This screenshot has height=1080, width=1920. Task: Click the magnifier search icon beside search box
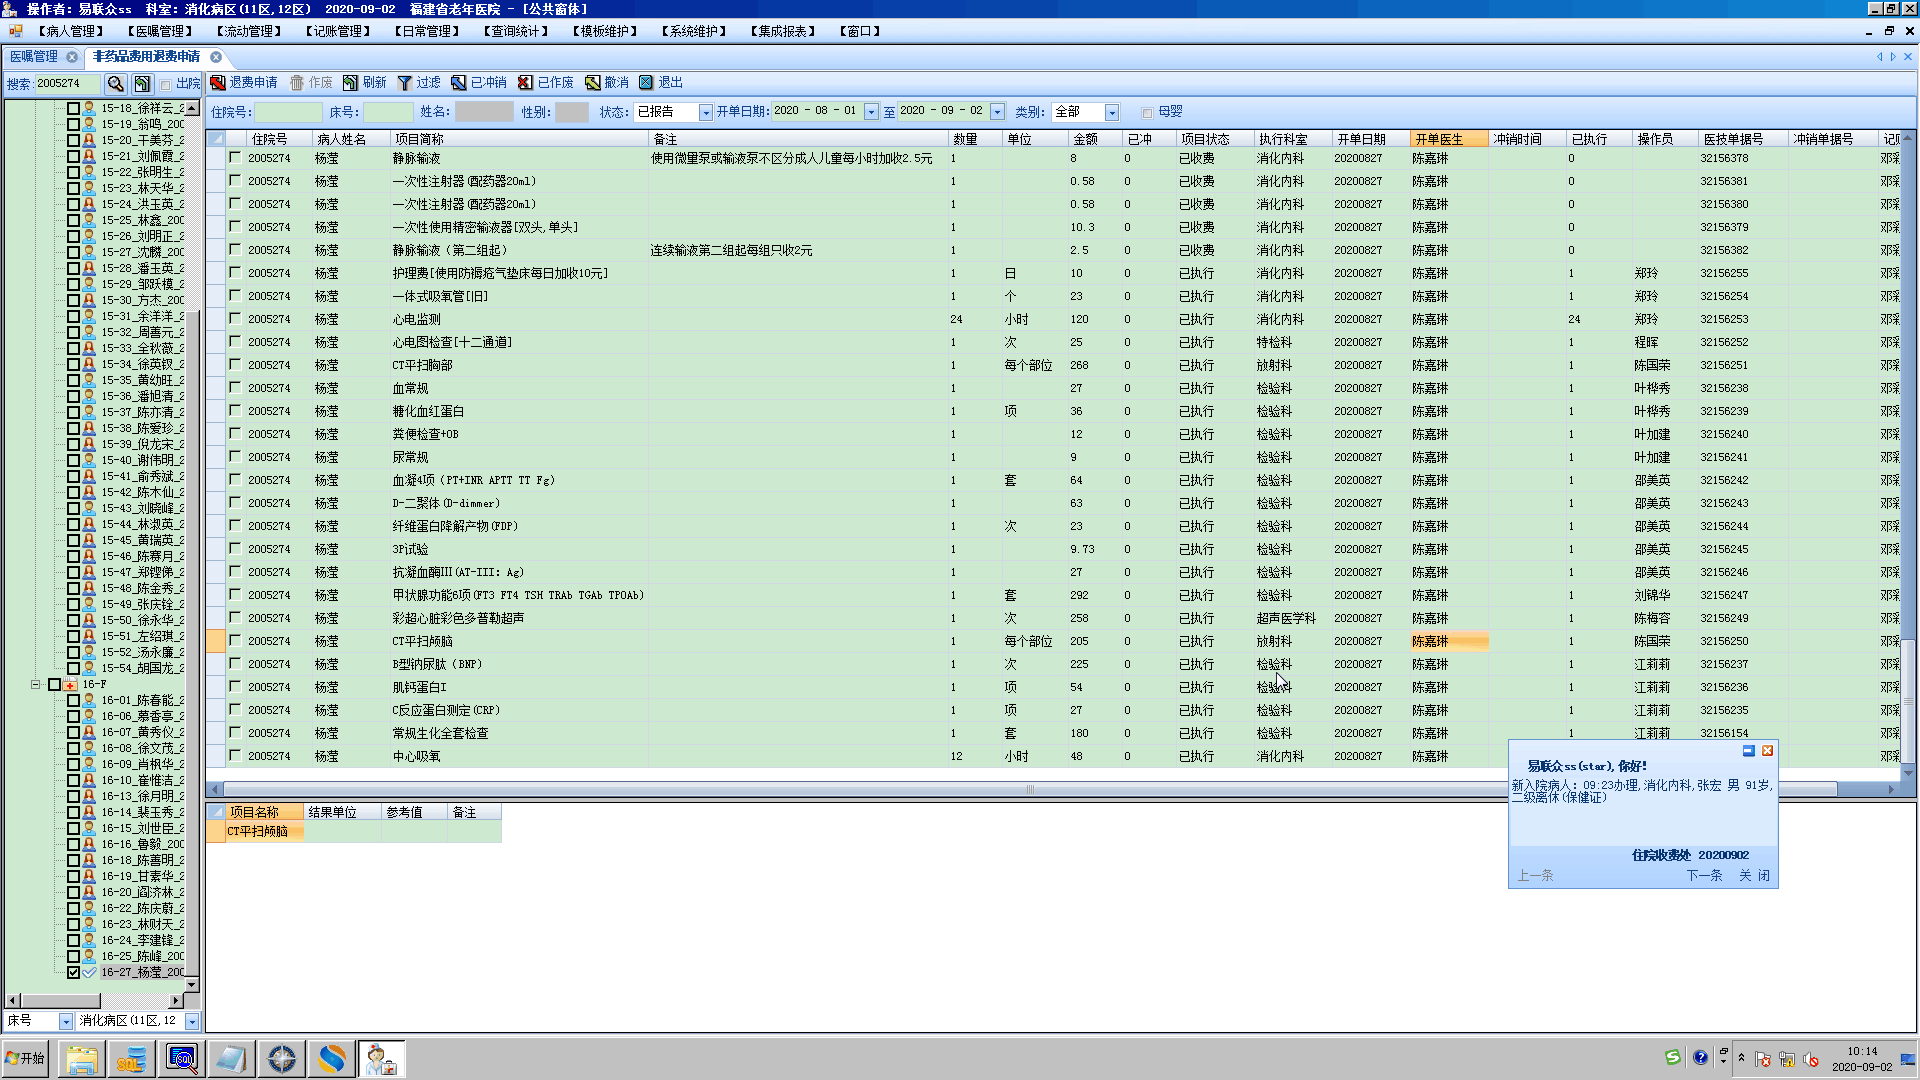(116, 84)
